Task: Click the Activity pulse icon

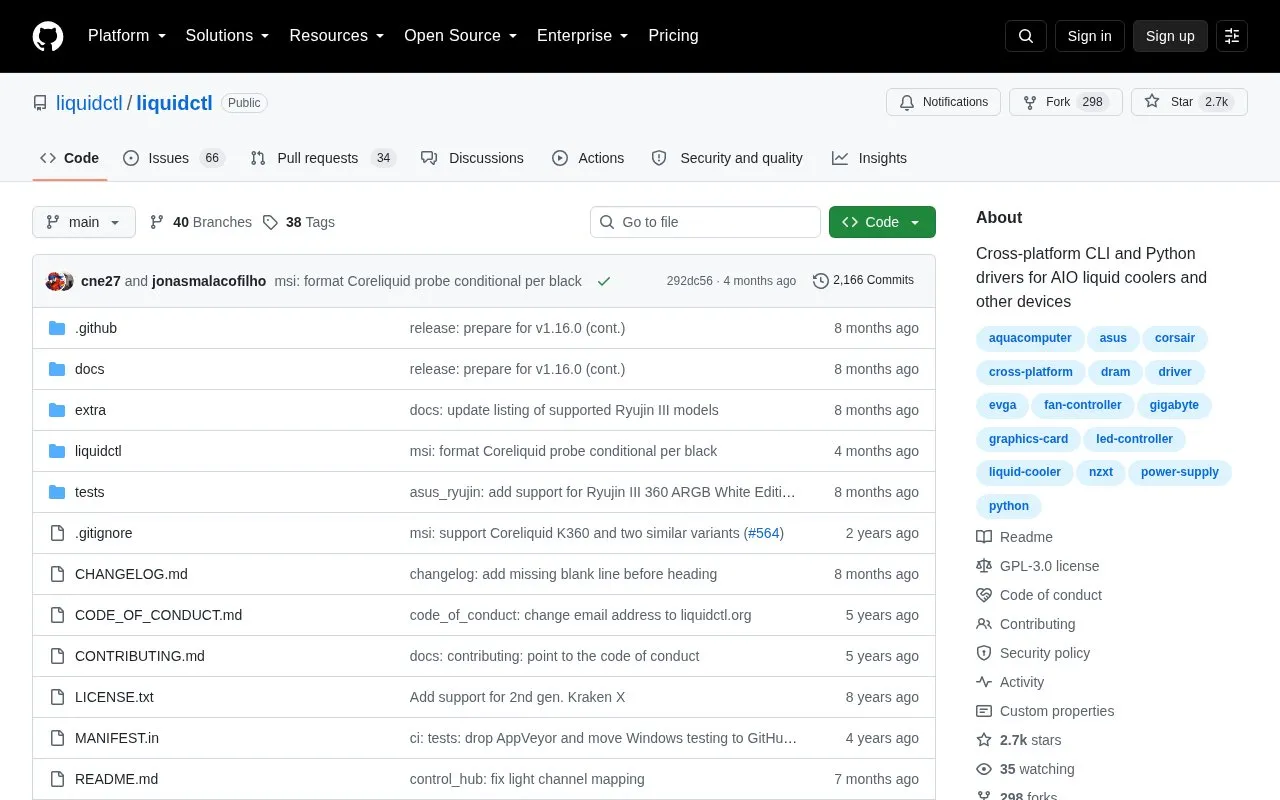Action: pos(984,682)
